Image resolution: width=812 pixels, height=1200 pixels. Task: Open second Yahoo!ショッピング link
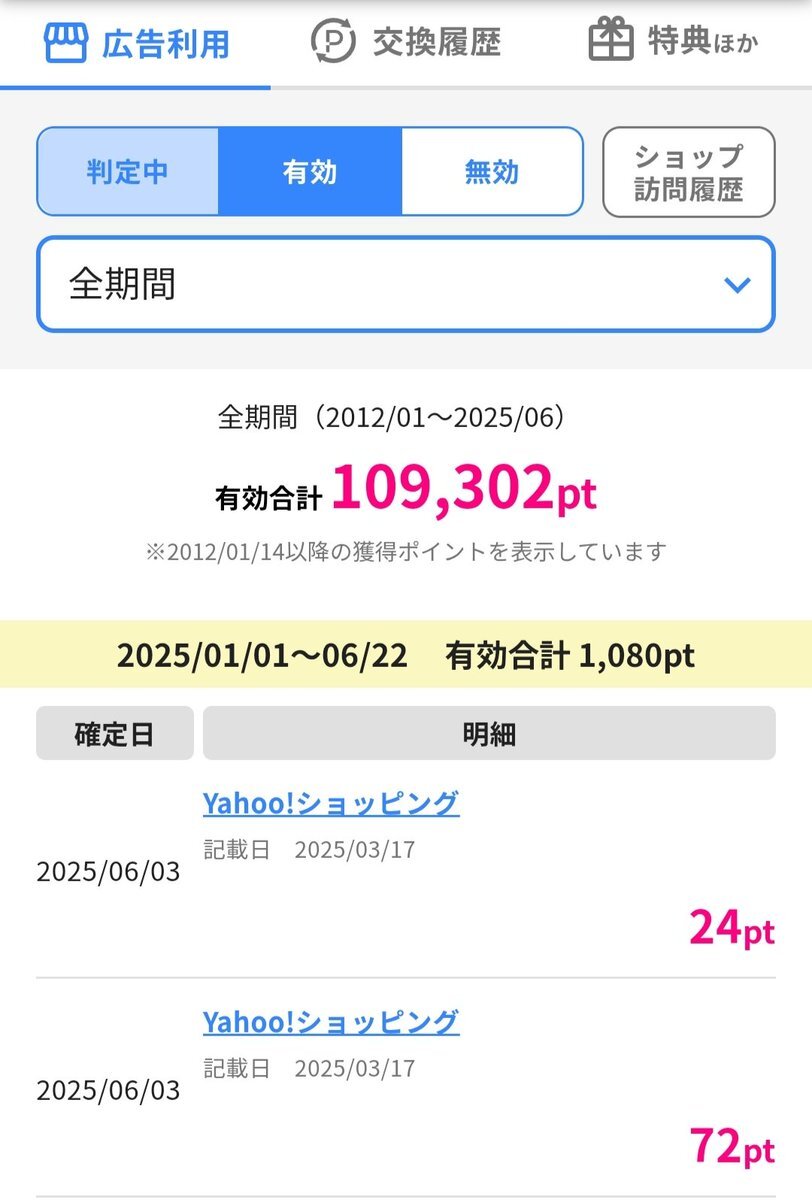pos(331,1022)
